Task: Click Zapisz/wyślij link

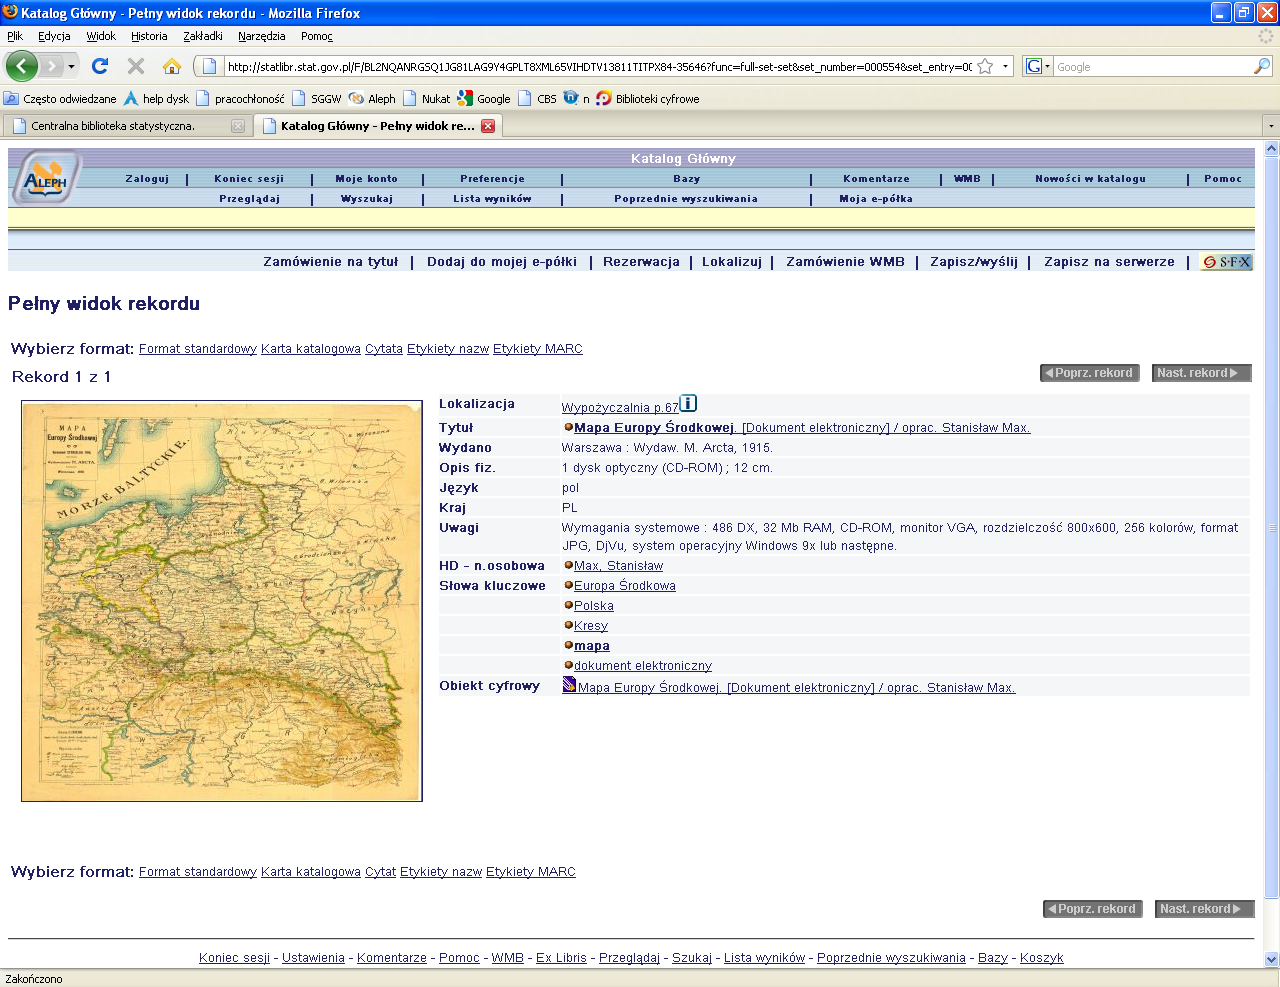Action: tap(974, 262)
